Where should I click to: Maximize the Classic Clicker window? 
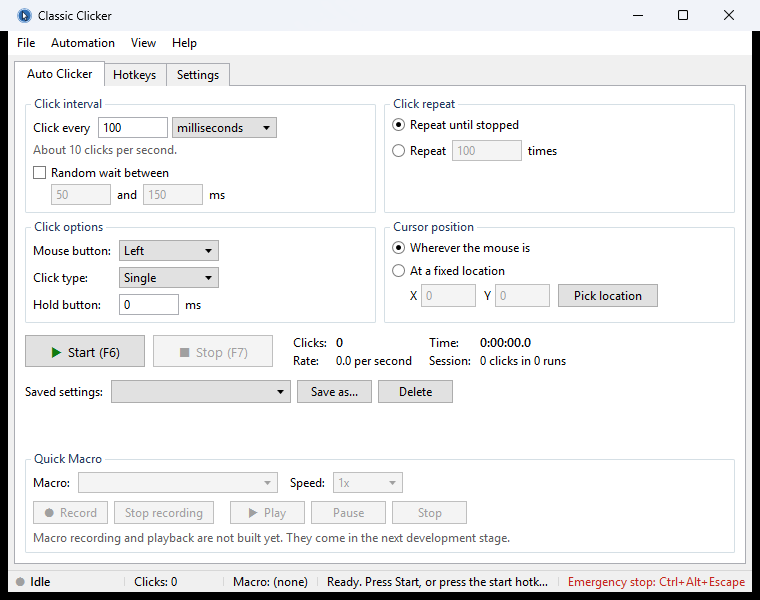coord(682,16)
